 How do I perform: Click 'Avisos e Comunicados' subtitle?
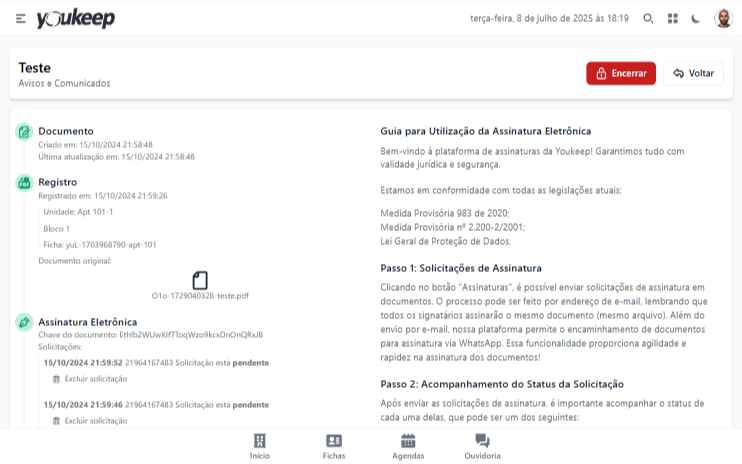64,83
